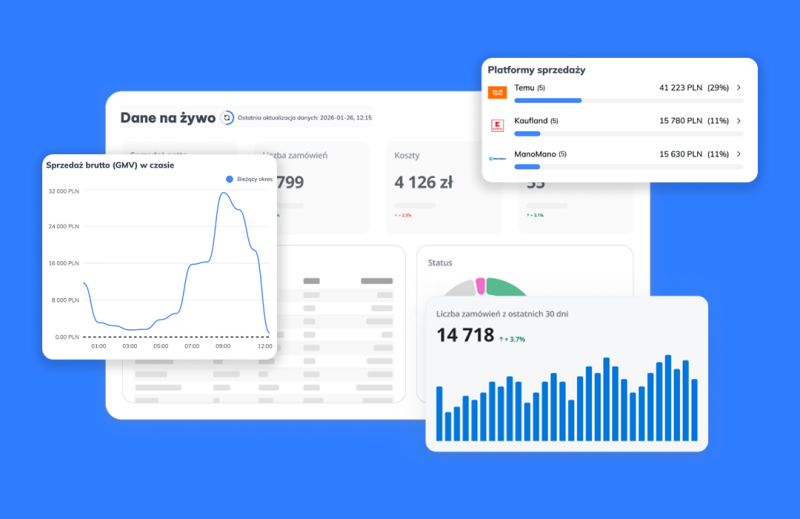Expand the ManoMano platform row chevron
Screen dimensions: 800x519
pyautogui.click(x=738, y=154)
